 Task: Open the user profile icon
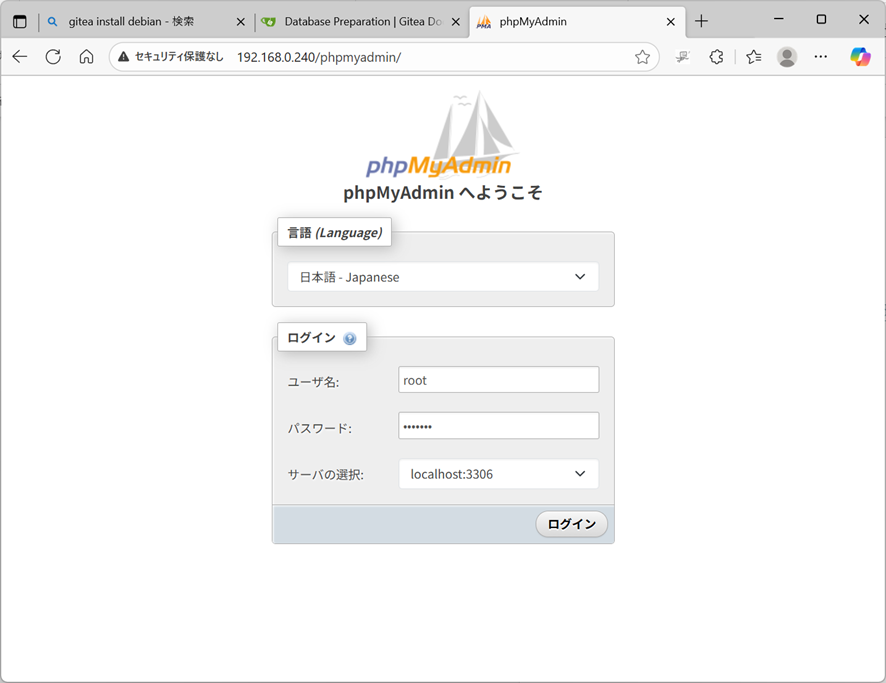(787, 56)
